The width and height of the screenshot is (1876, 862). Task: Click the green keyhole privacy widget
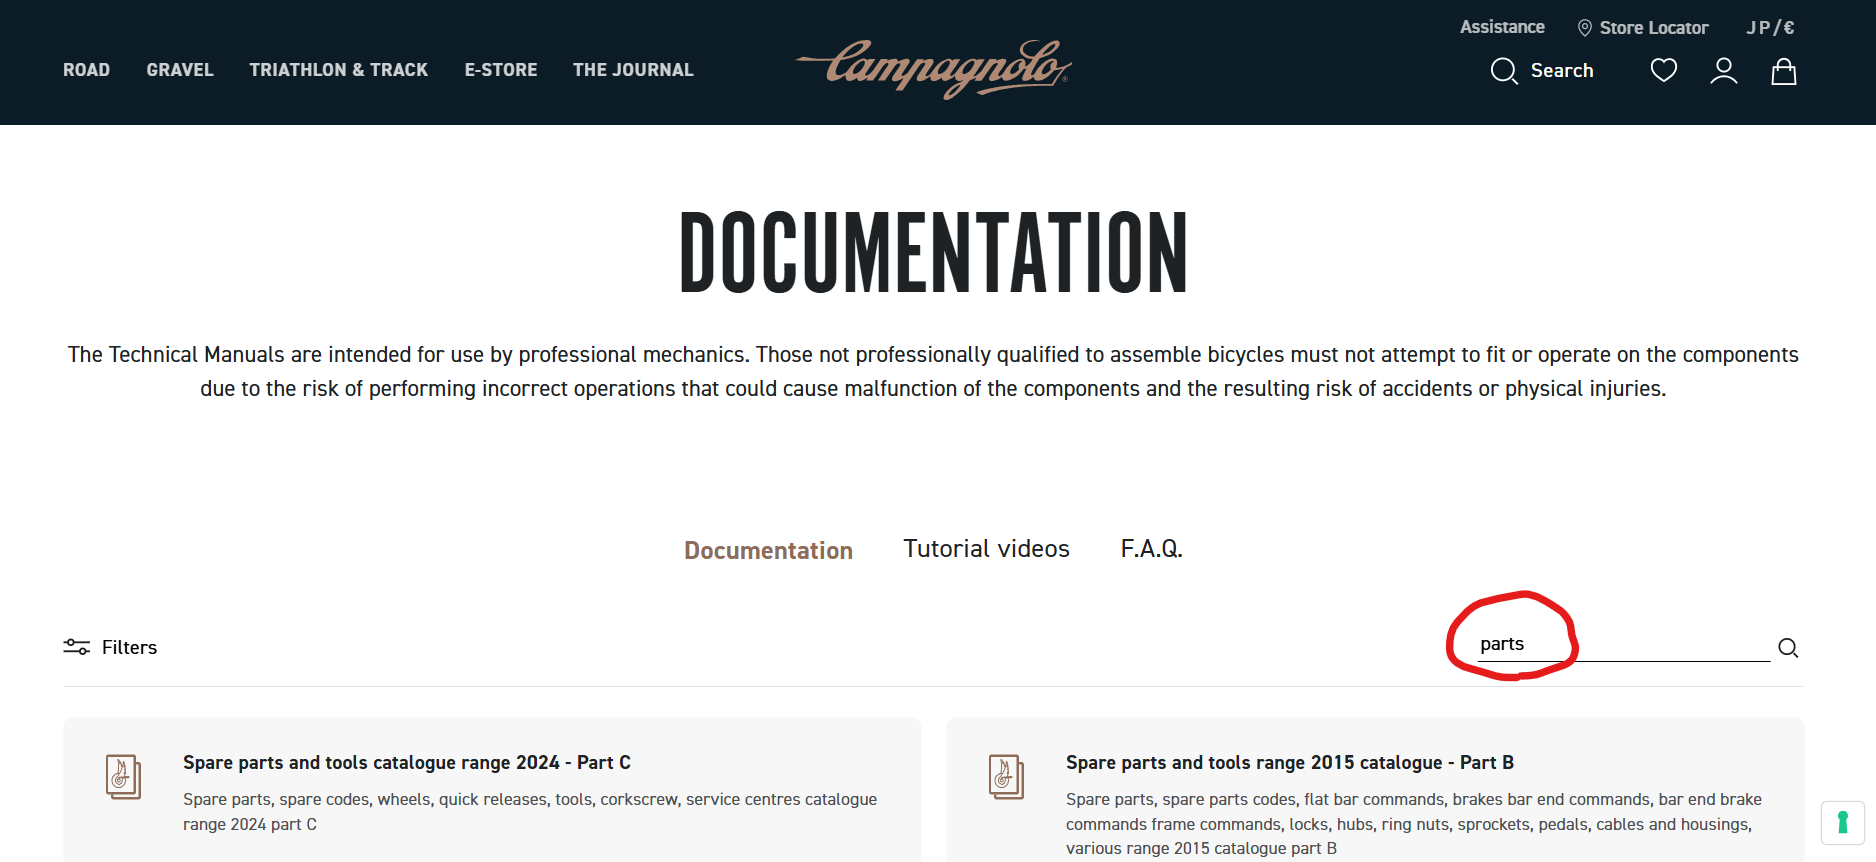tap(1842, 823)
